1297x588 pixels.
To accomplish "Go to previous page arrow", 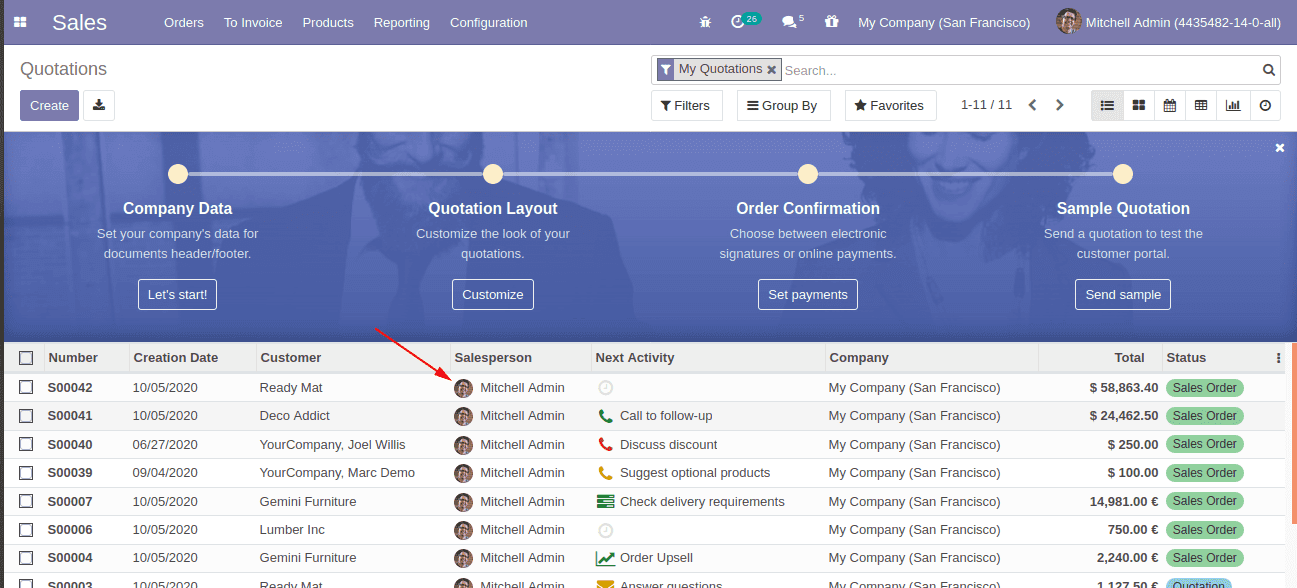I will click(1033, 105).
